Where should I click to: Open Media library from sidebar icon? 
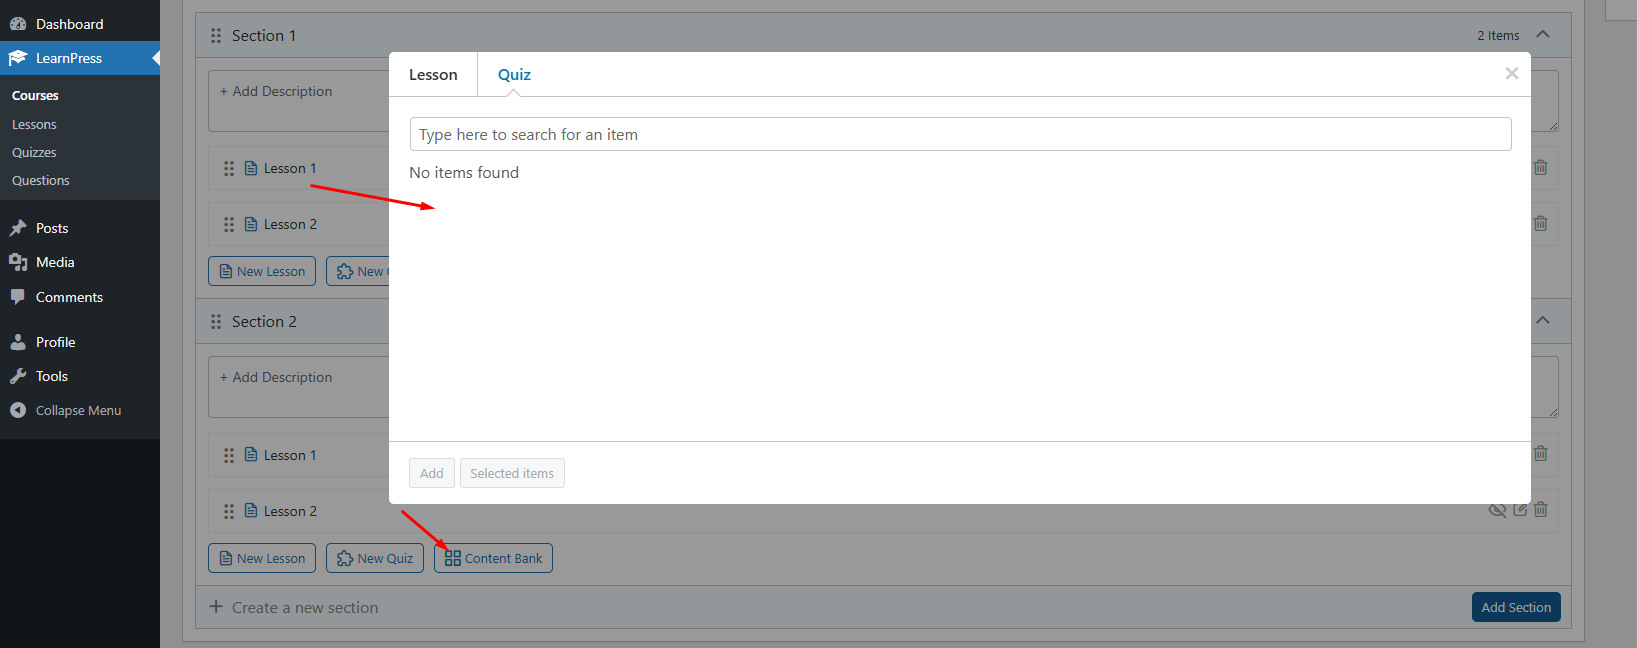point(18,262)
